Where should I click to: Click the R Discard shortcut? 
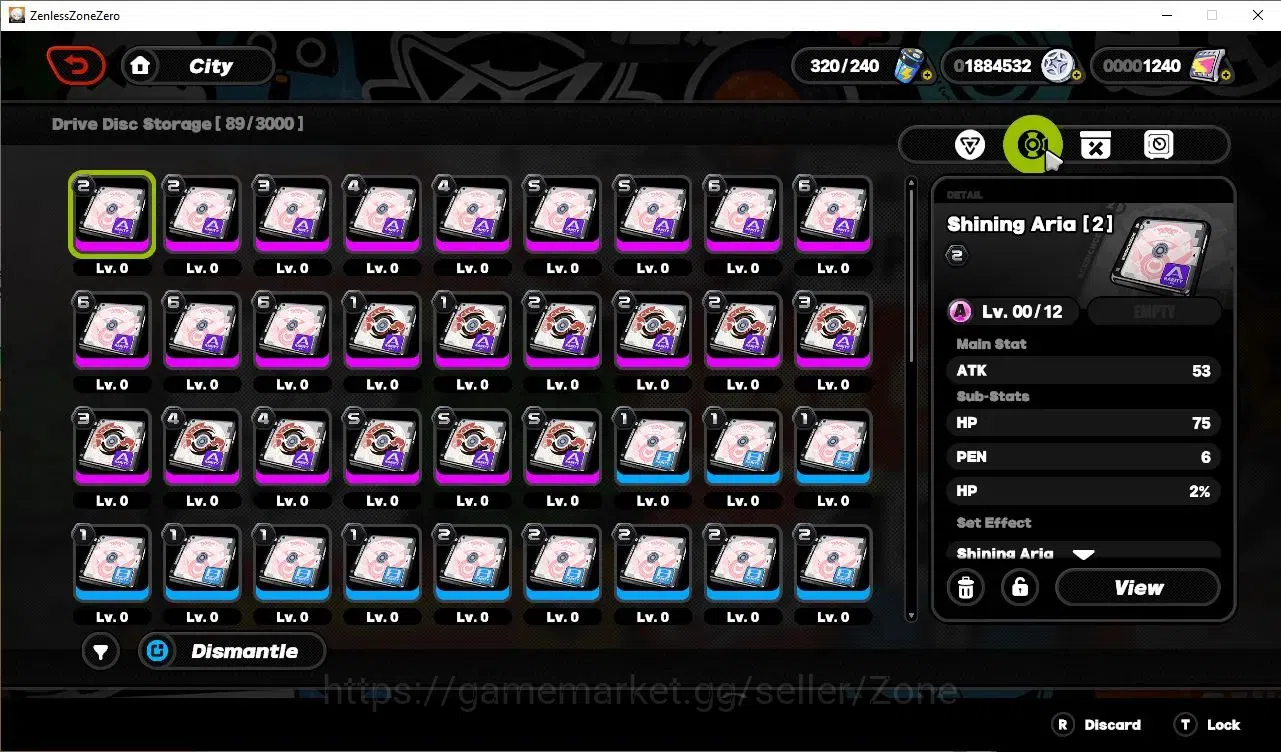point(1098,725)
